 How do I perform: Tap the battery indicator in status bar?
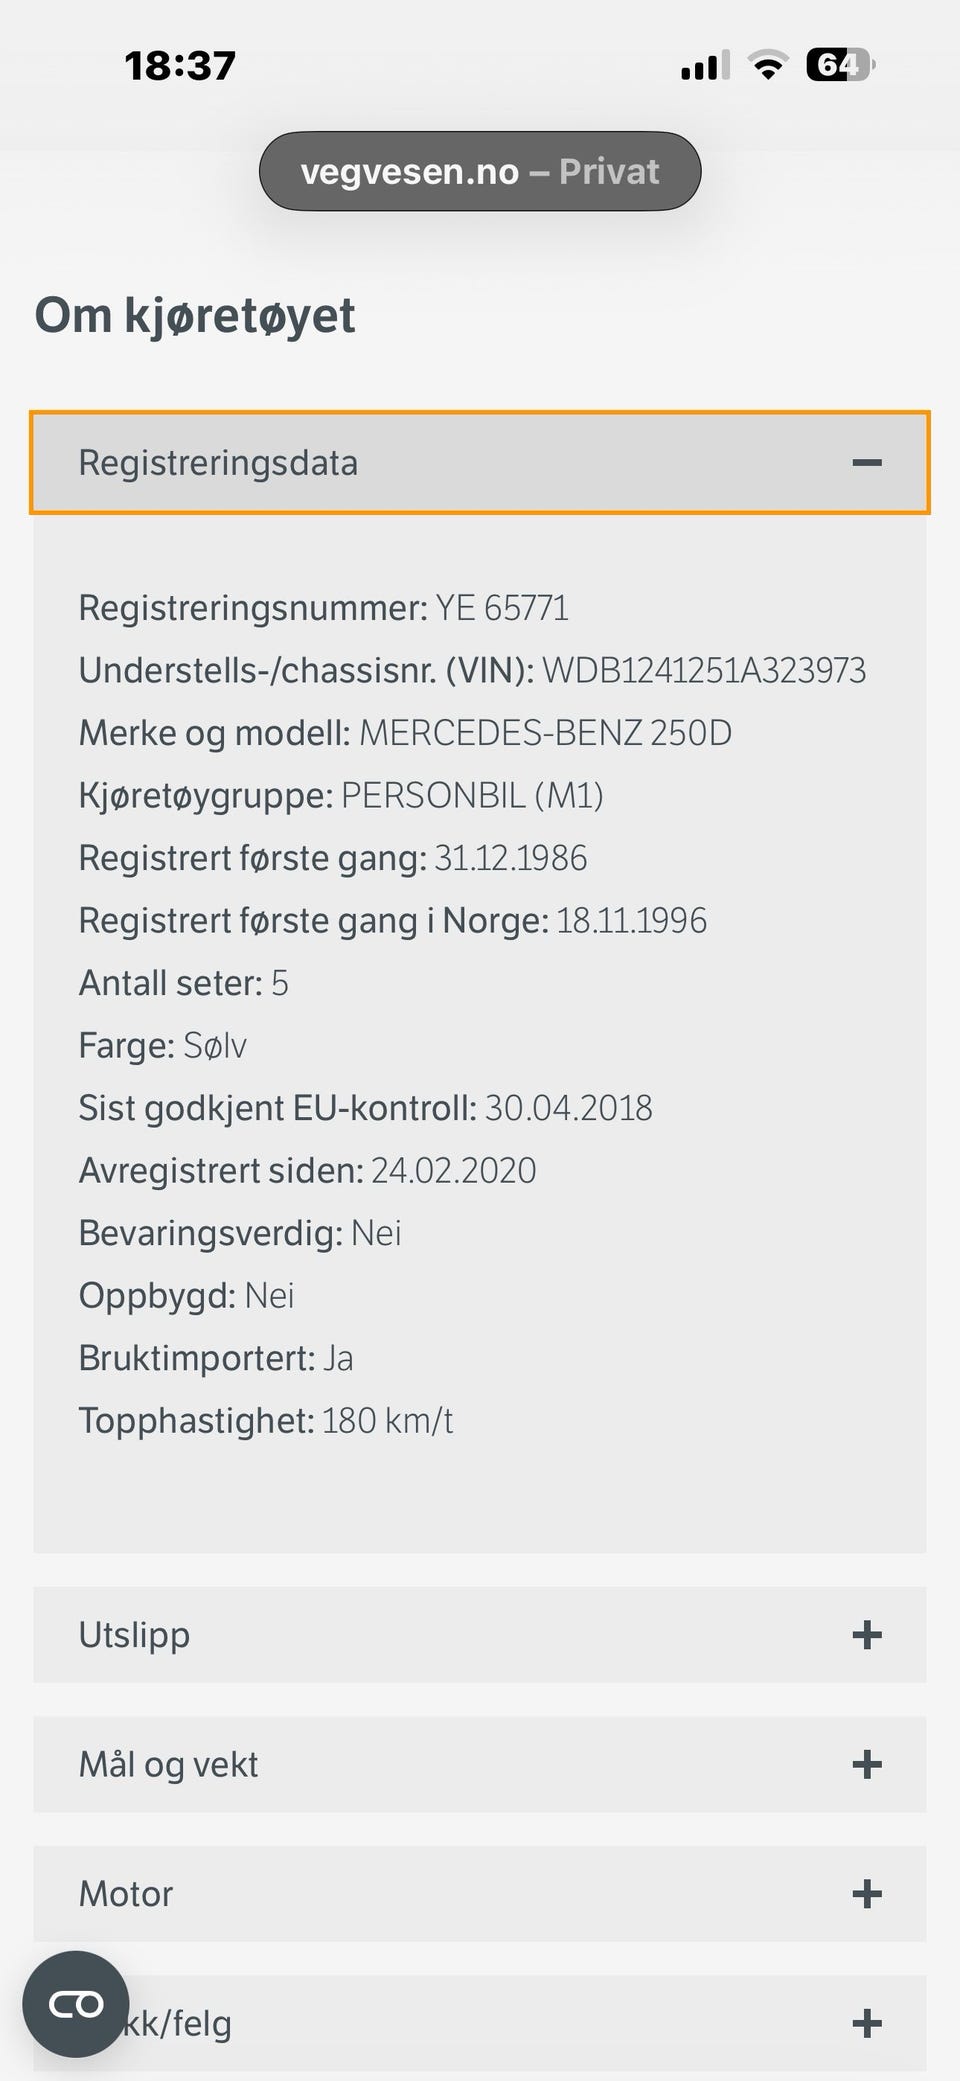[x=839, y=66]
